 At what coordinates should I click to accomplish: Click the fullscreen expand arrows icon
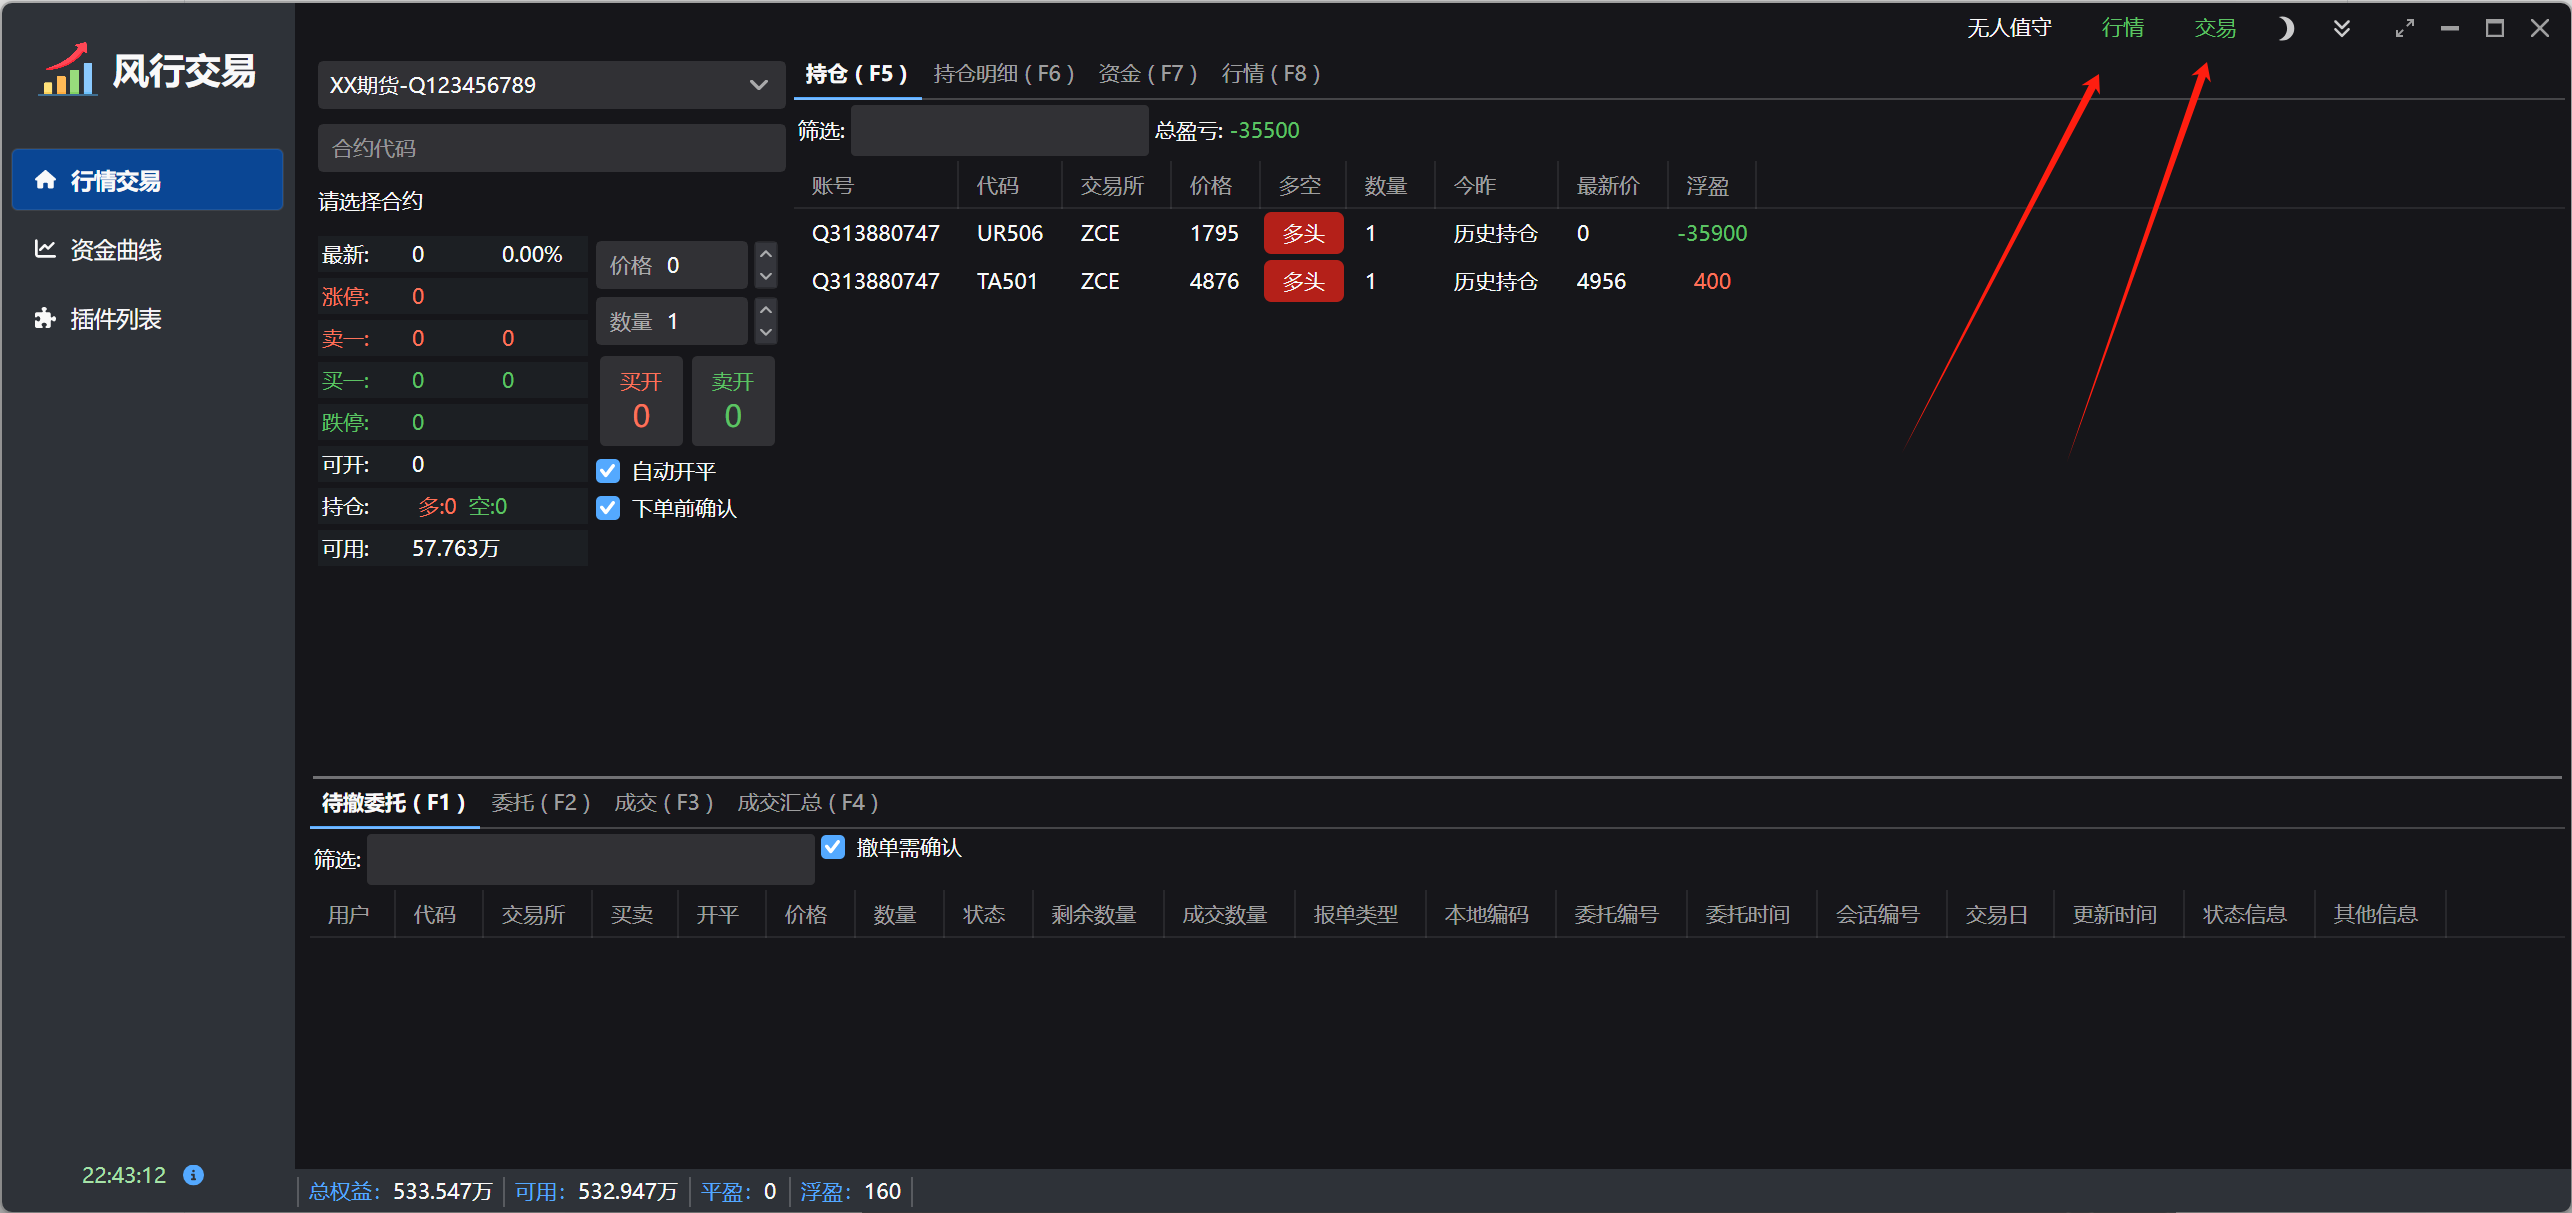2404,29
